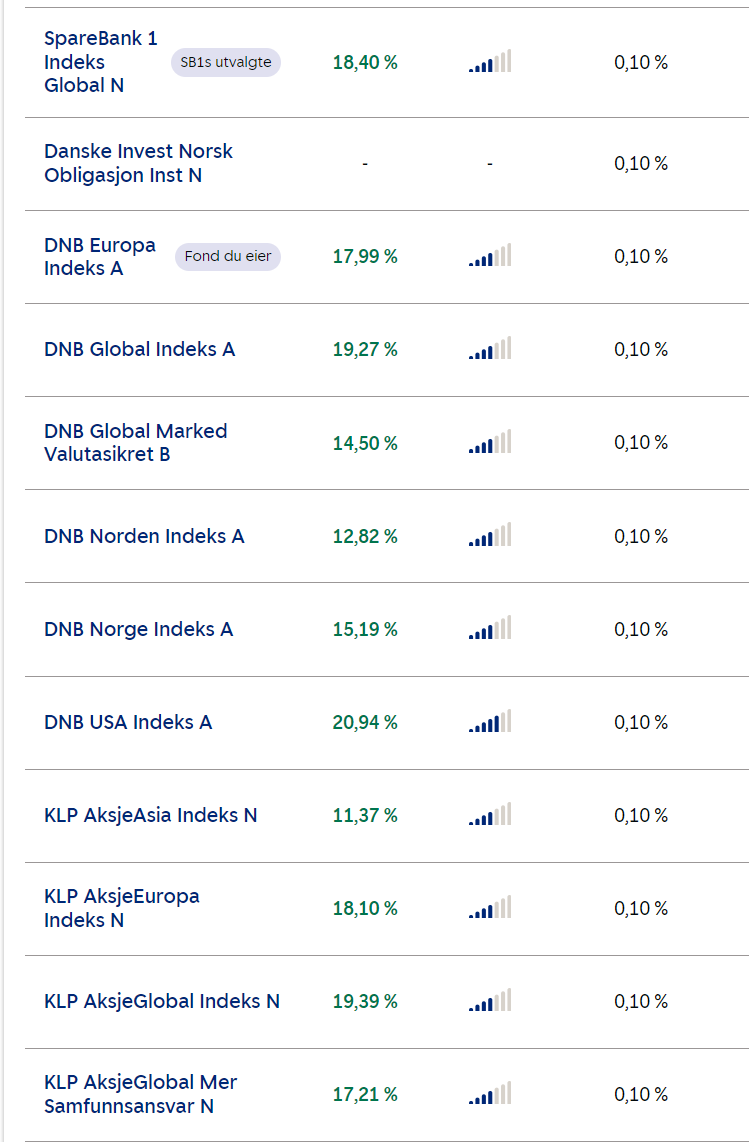
Task: Open DNB Europa Indeks A fund
Action: 100,256
